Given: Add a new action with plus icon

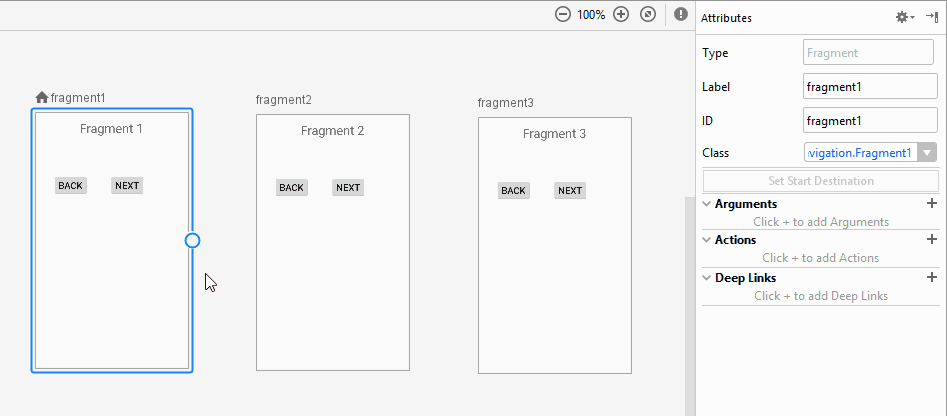Looking at the screenshot, I should [x=932, y=240].
